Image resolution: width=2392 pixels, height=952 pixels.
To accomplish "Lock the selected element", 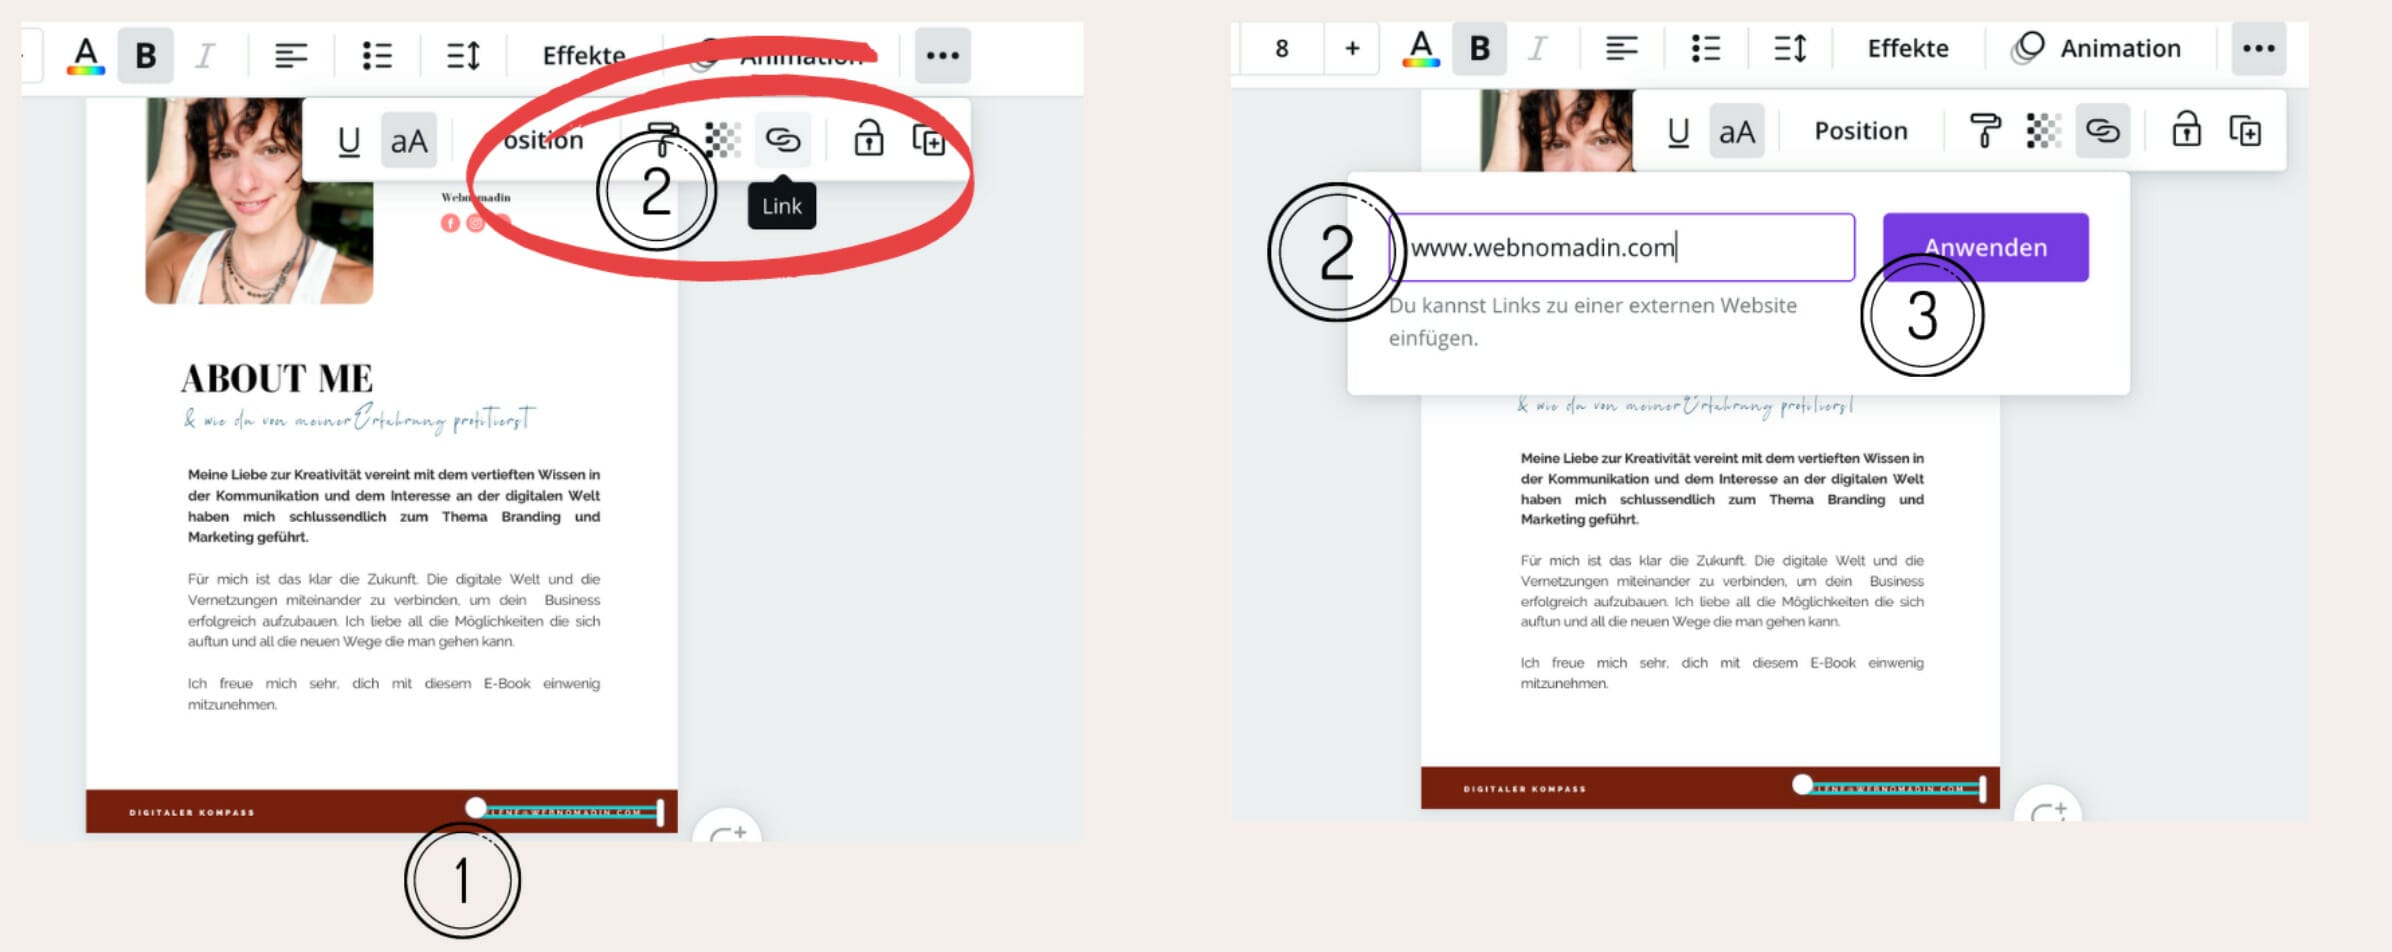I will tap(2187, 130).
